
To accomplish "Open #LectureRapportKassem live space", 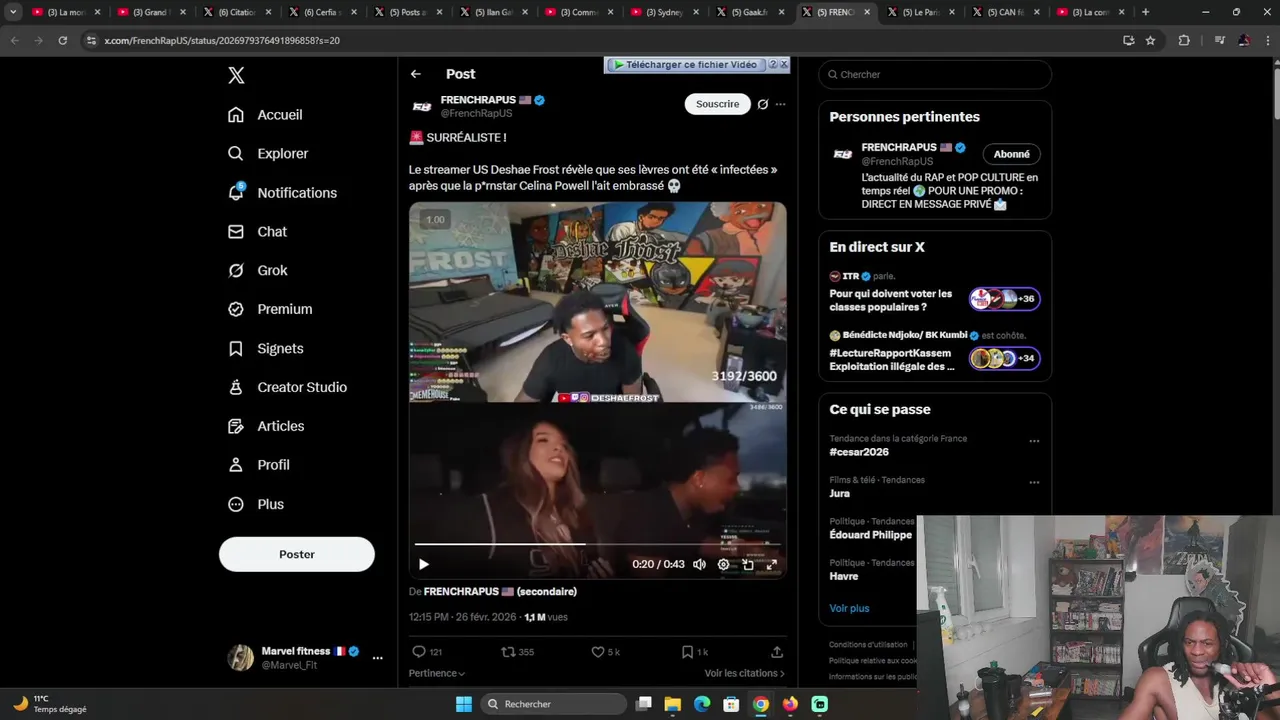I will pyautogui.click(x=935, y=352).
